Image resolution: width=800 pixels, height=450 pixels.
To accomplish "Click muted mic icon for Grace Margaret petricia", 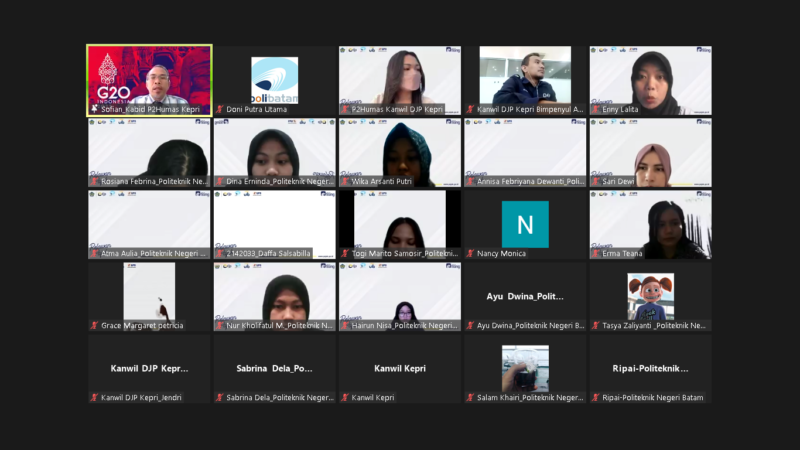I will pos(95,325).
